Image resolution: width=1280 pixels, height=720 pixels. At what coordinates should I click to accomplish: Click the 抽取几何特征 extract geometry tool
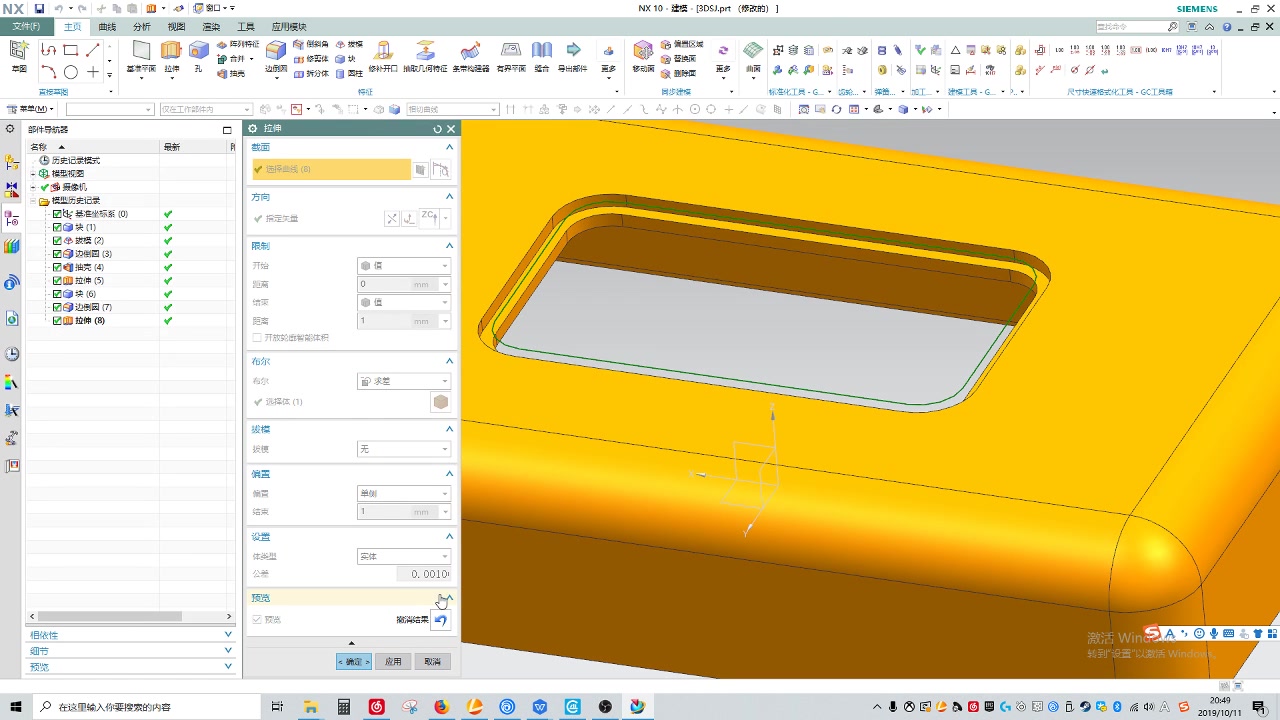click(425, 56)
